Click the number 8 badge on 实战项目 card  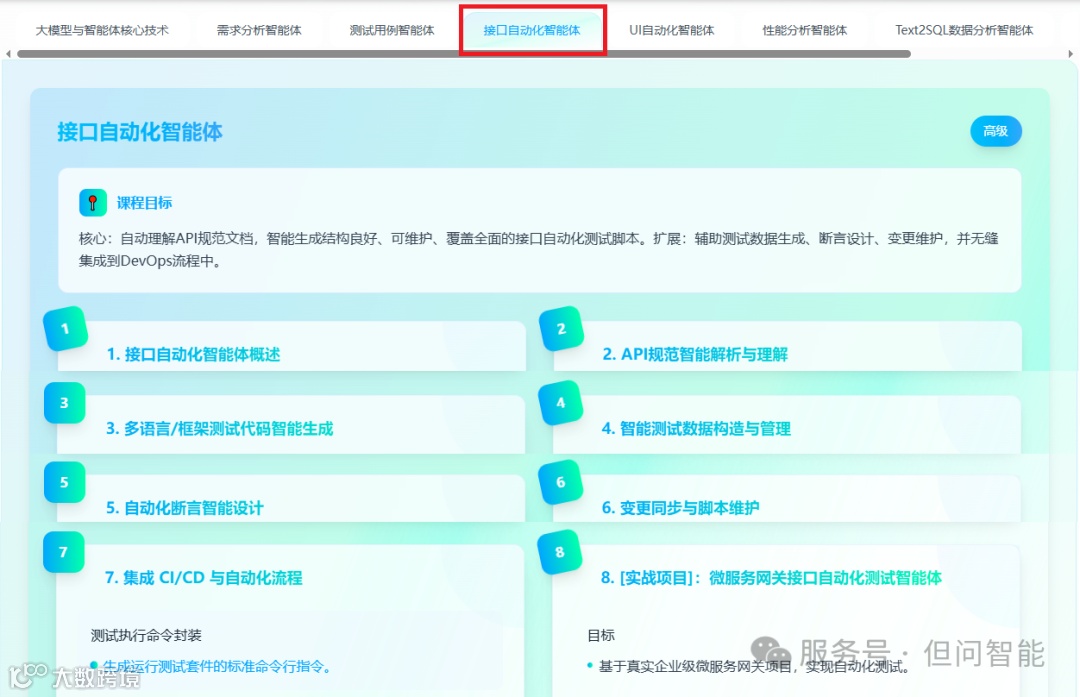click(561, 552)
